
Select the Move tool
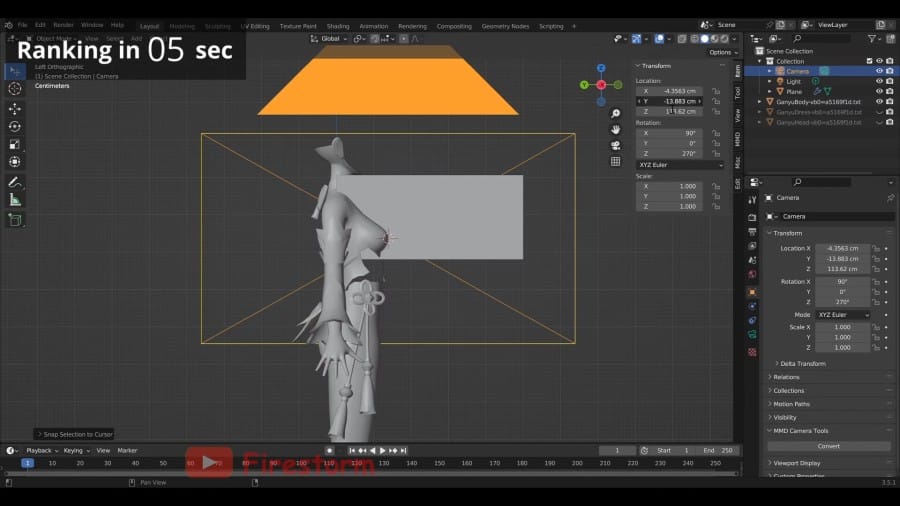15,108
